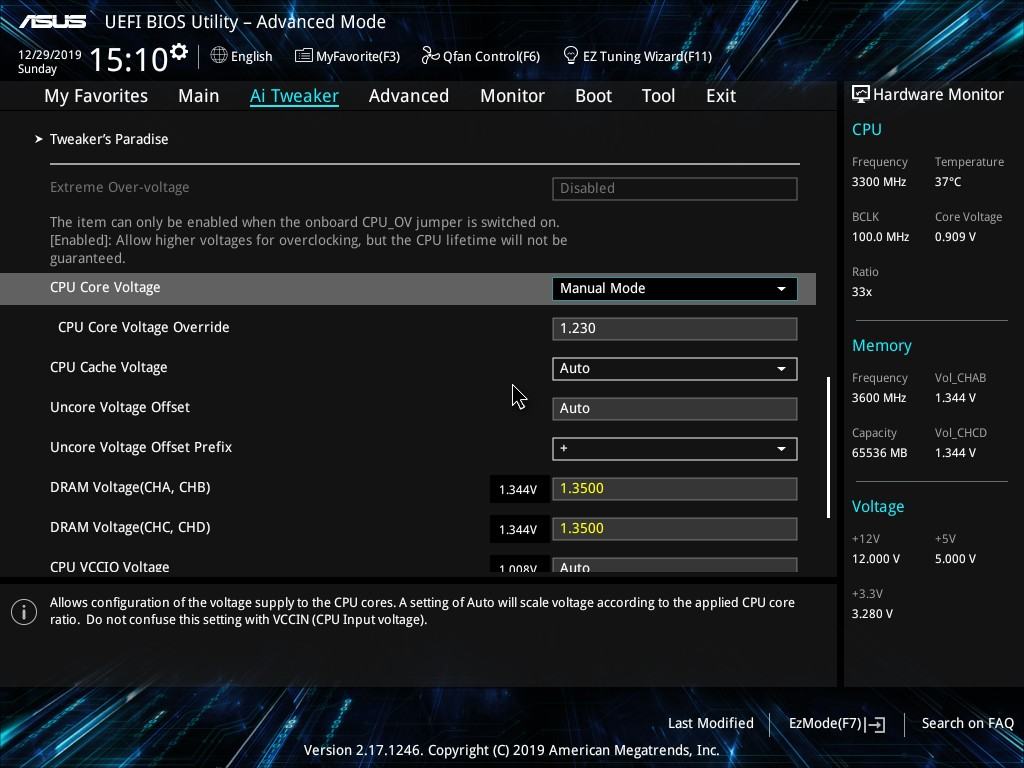Click memory capacity 65536 MB

[880, 453]
